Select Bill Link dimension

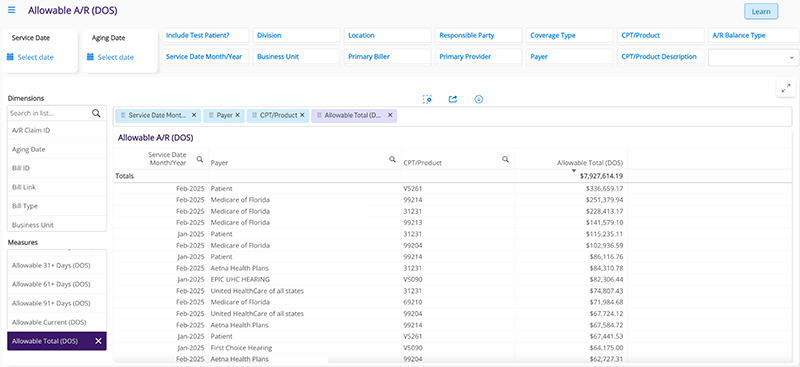[x=57, y=187]
